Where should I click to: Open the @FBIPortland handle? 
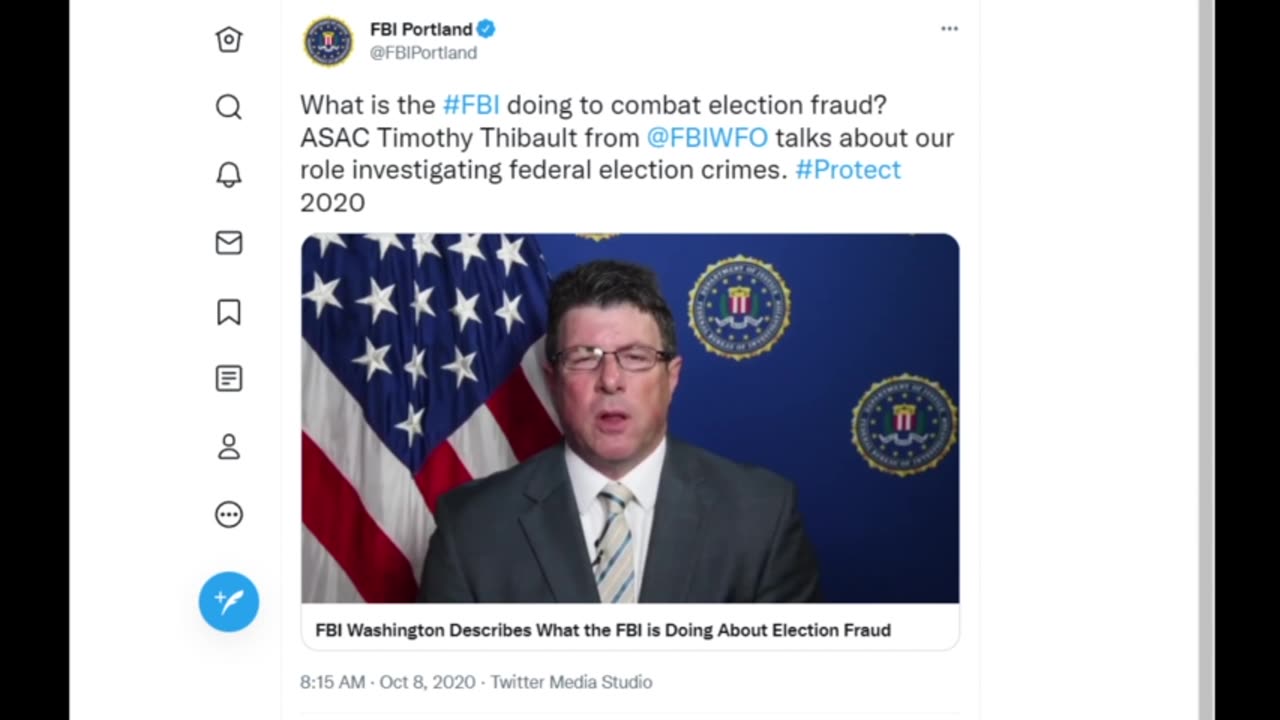tap(423, 52)
